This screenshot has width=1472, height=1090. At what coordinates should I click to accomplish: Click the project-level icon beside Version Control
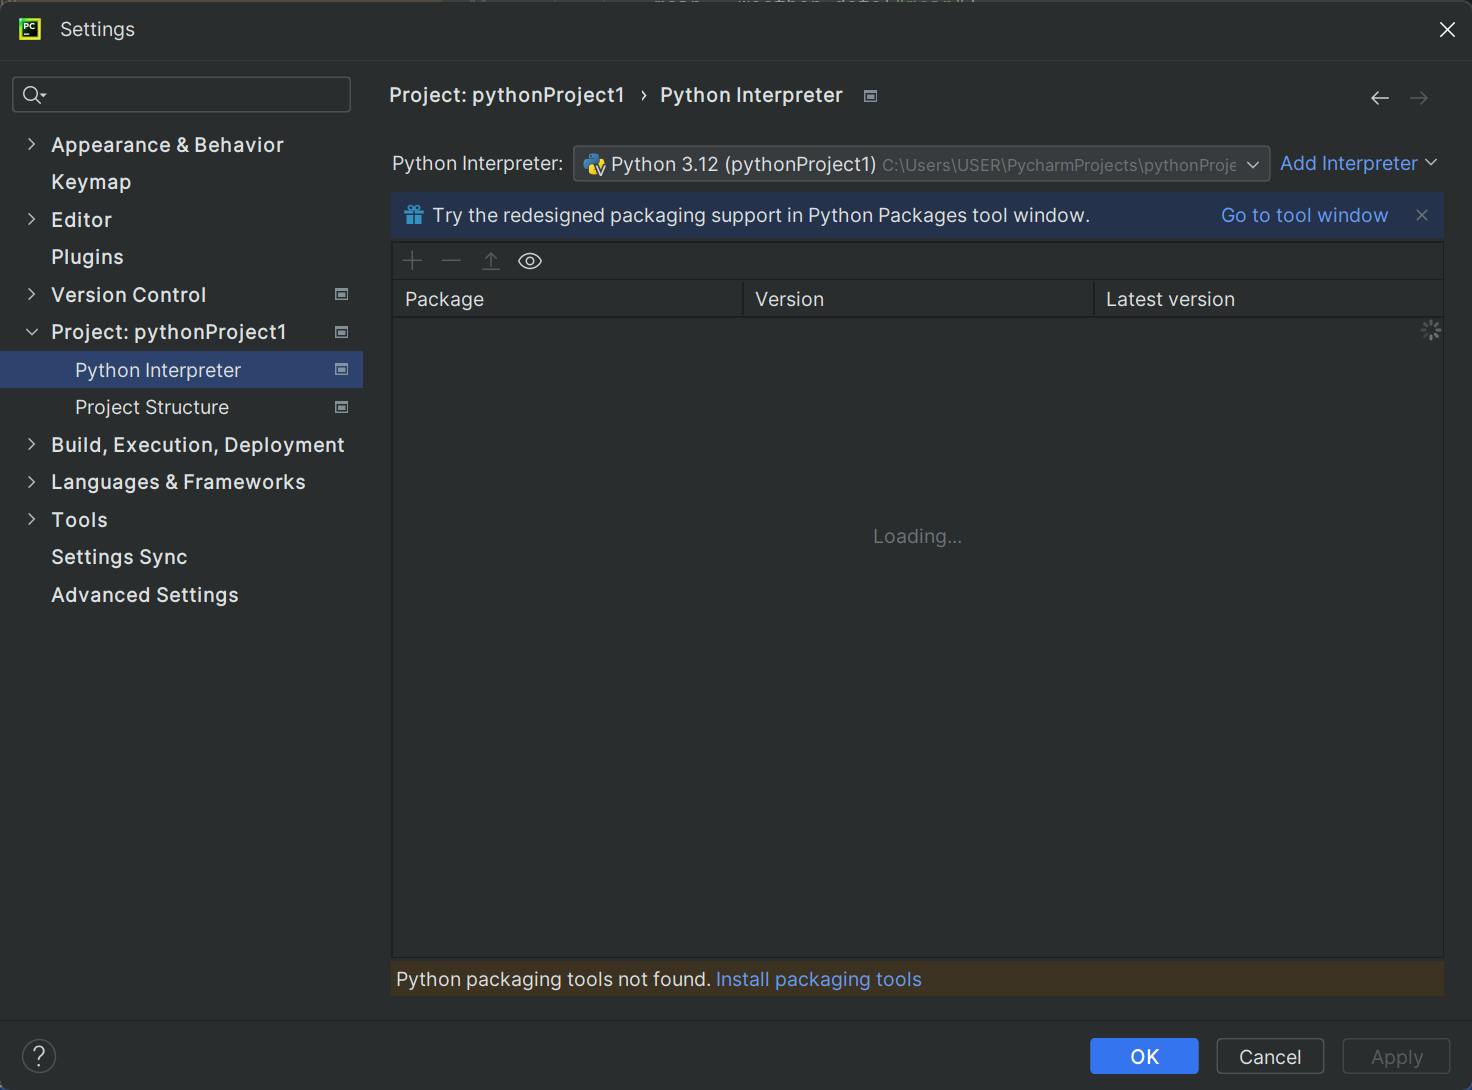point(341,294)
